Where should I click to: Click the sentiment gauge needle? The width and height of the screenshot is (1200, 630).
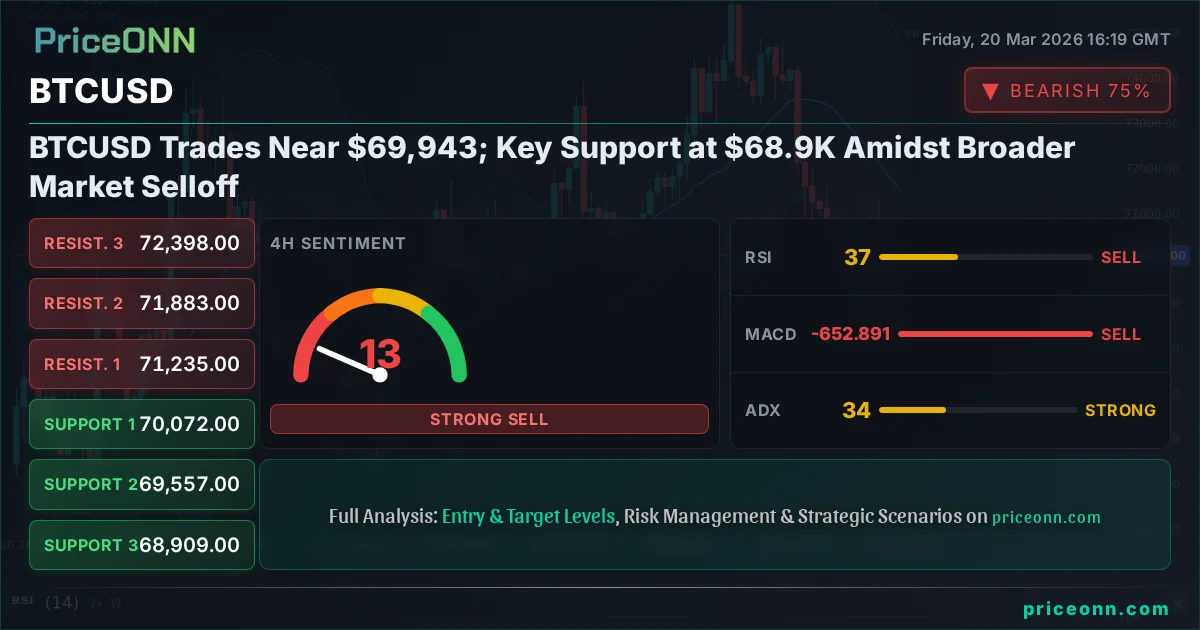coord(347,361)
